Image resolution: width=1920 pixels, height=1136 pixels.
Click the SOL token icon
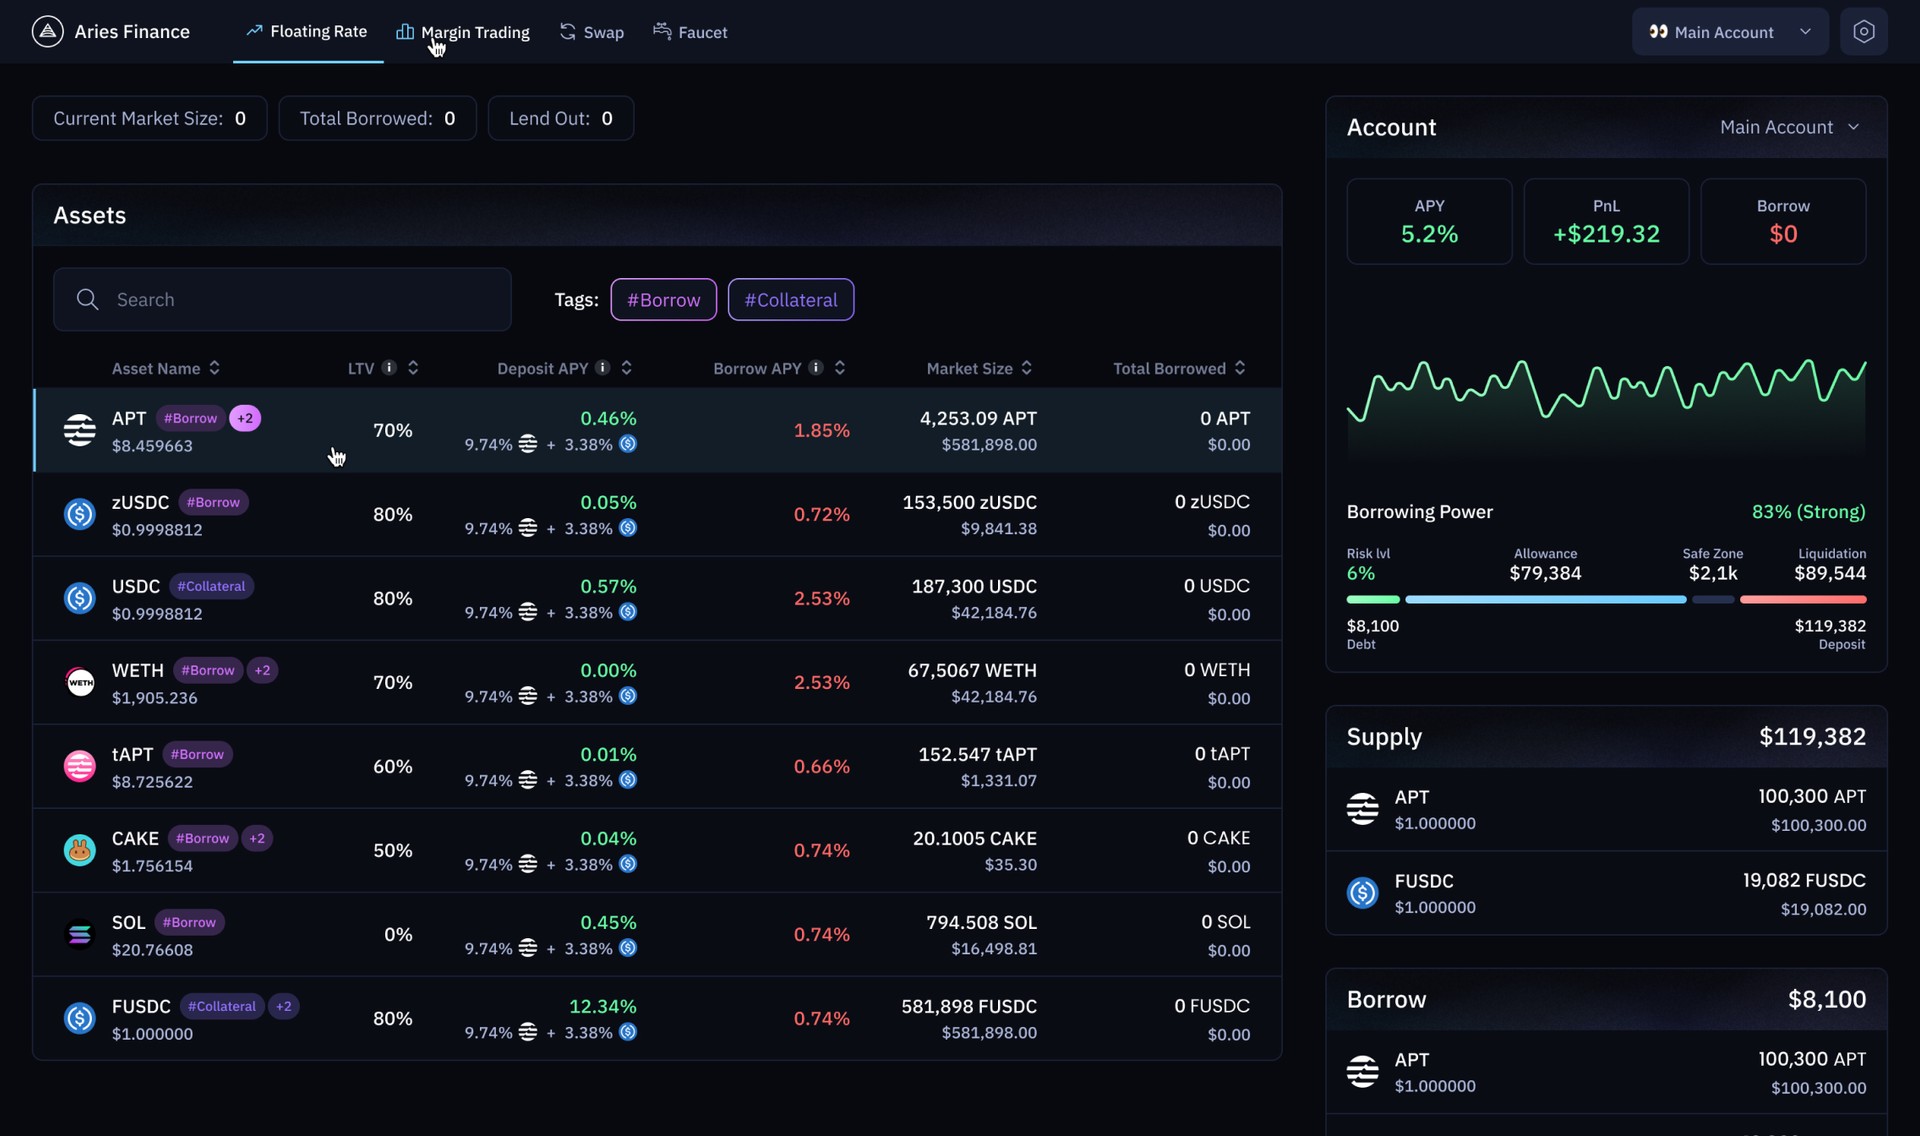pyautogui.click(x=80, y=934)
